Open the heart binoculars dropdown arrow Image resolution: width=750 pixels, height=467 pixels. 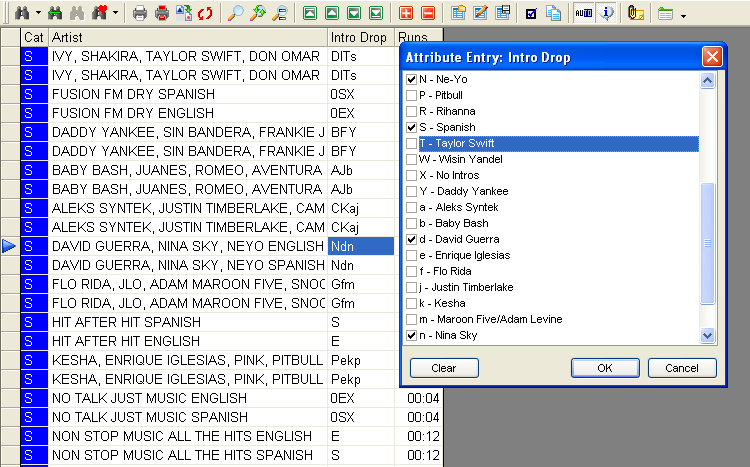coord(115,13)
